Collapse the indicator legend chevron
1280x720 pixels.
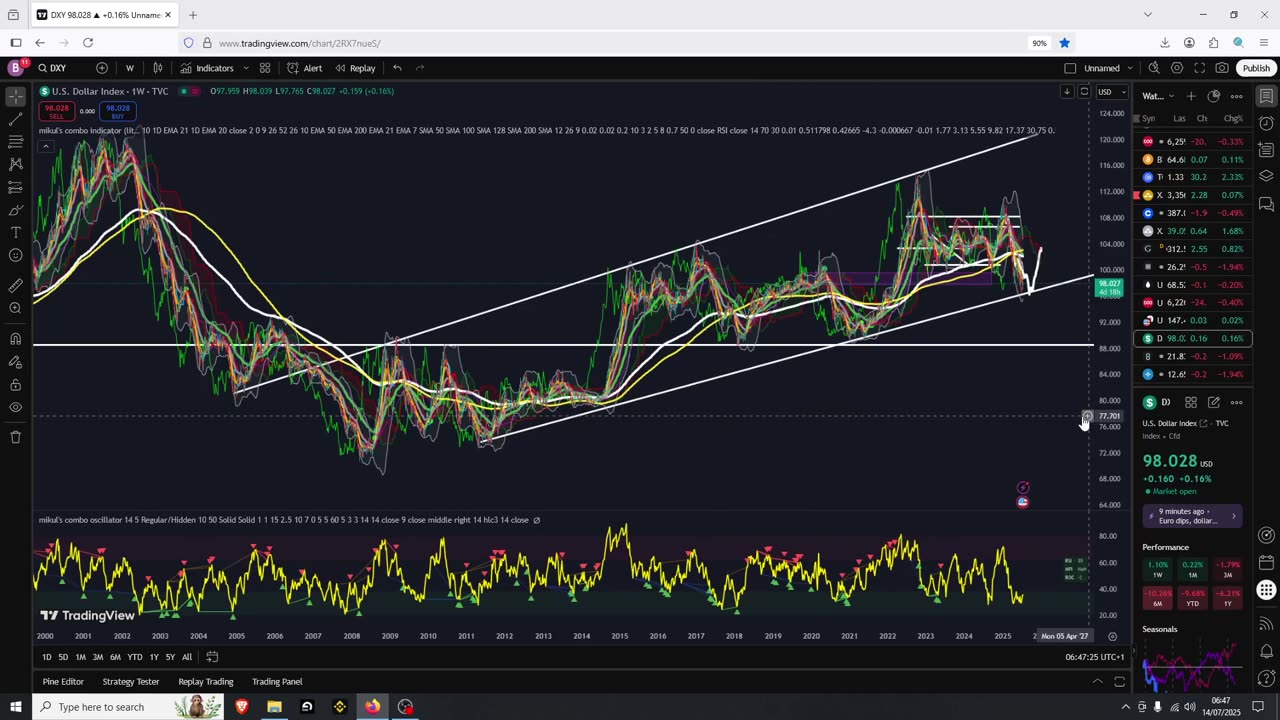point(45,146)
